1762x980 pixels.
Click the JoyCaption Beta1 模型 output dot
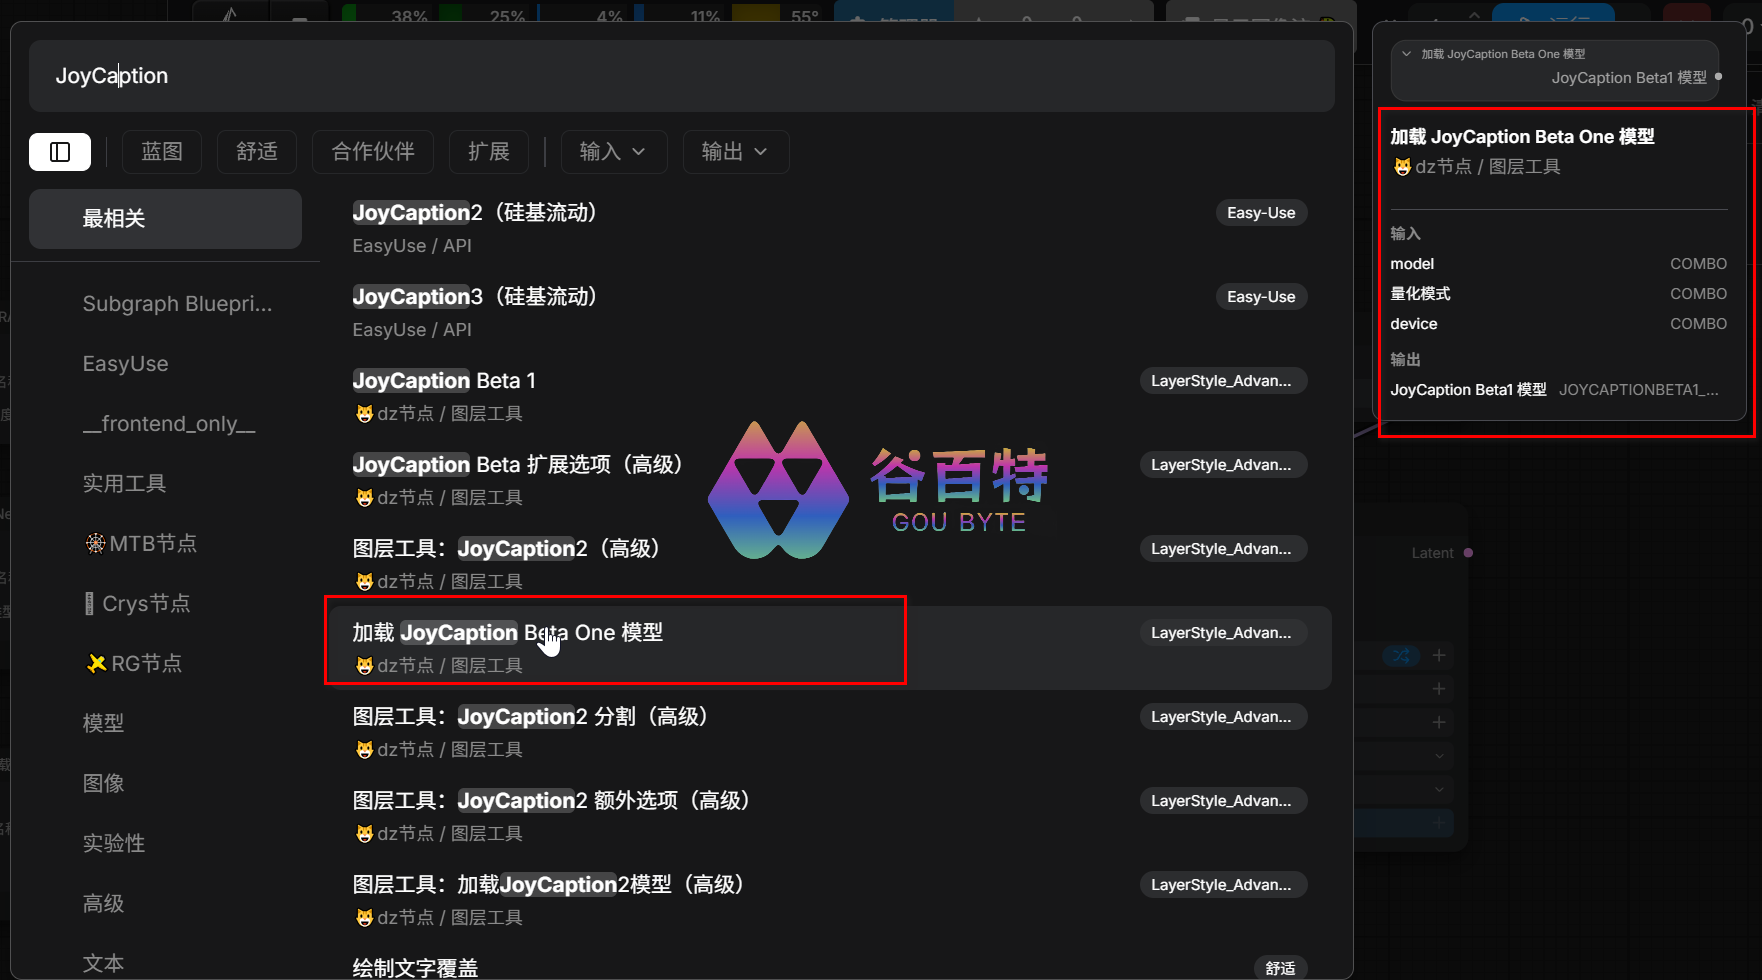tap(1718, 77)
